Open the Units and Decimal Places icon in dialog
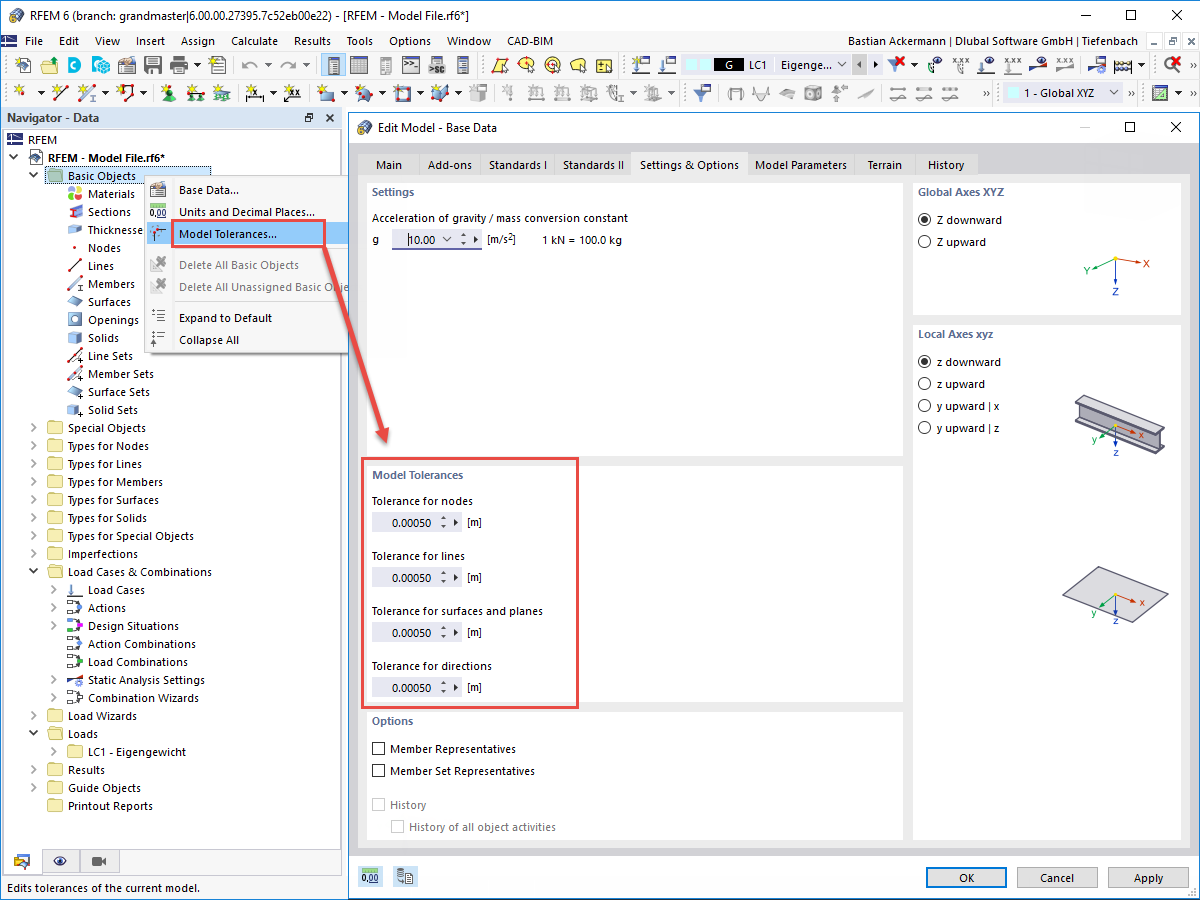The height and width of the screenshot is (900, 1200). point(370,876)
